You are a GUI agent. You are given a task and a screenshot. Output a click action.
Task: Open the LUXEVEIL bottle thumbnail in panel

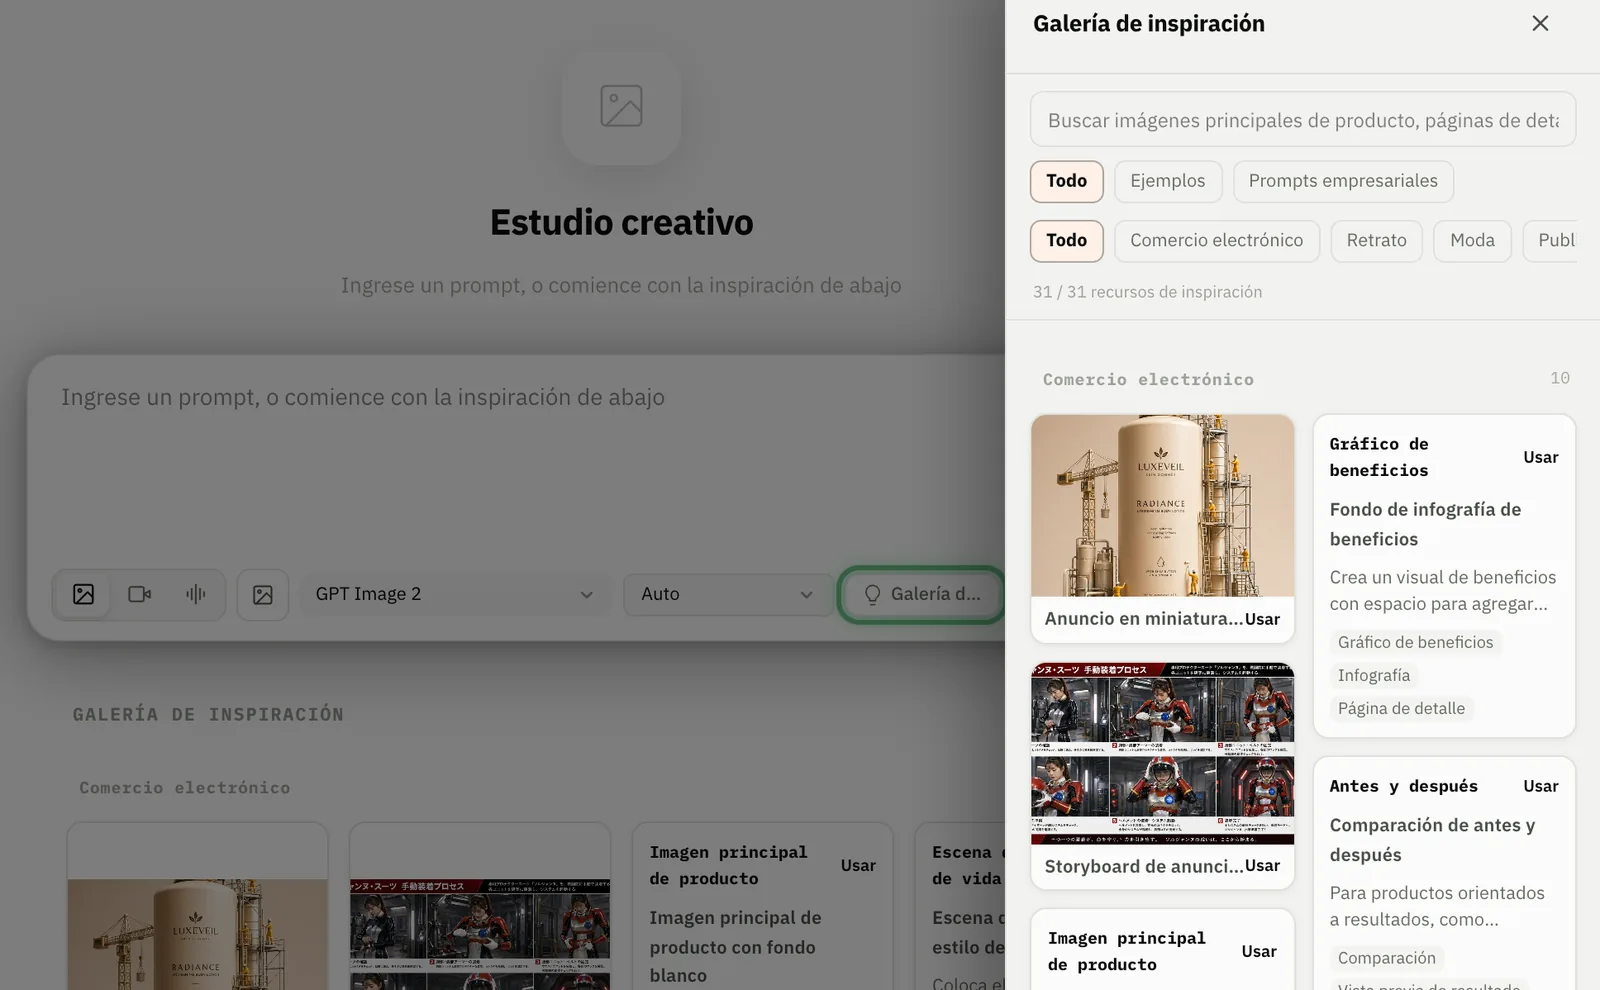click(1162, 506)
